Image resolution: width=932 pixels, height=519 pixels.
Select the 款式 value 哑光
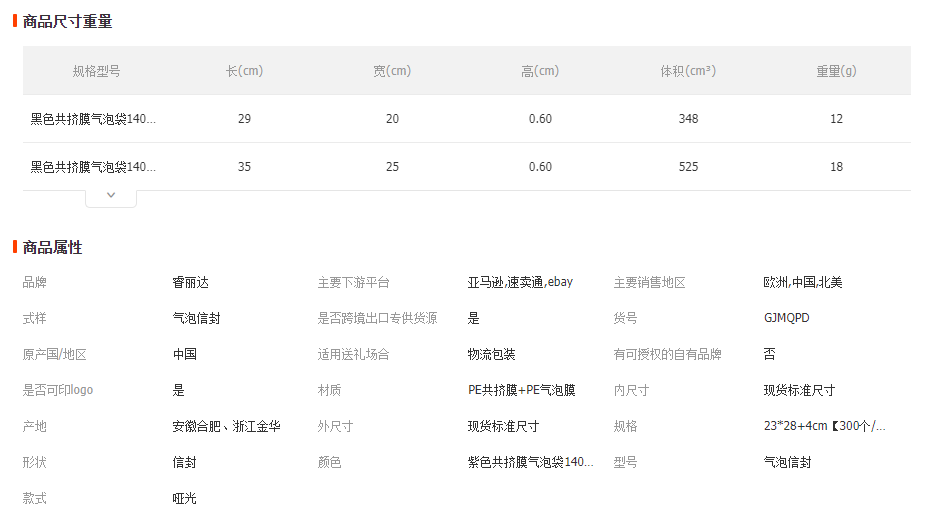(x=185, y=498)
